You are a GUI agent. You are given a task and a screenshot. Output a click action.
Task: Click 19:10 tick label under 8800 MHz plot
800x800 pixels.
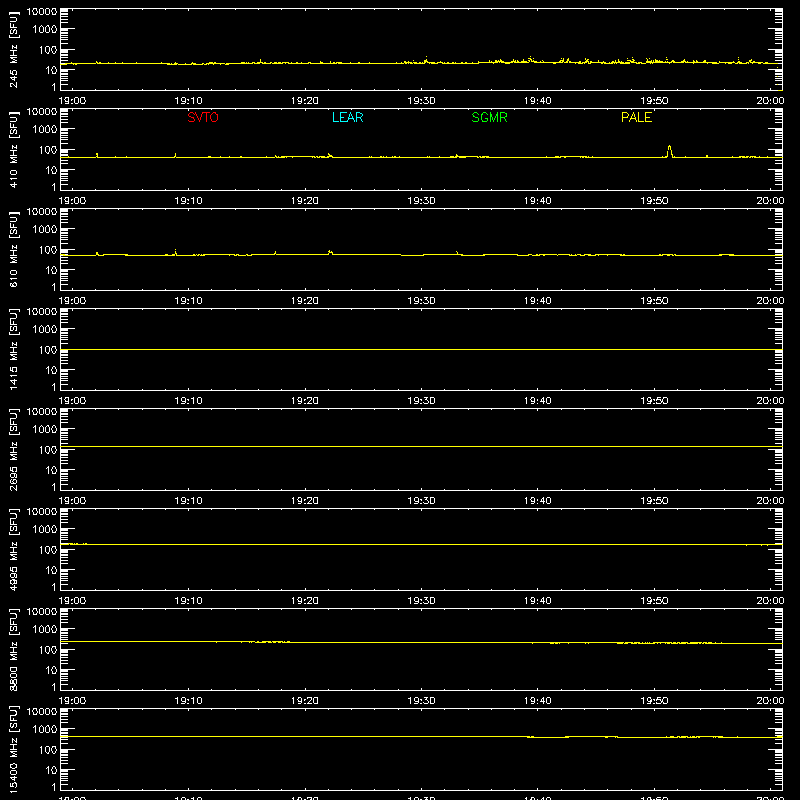(188, 701)
